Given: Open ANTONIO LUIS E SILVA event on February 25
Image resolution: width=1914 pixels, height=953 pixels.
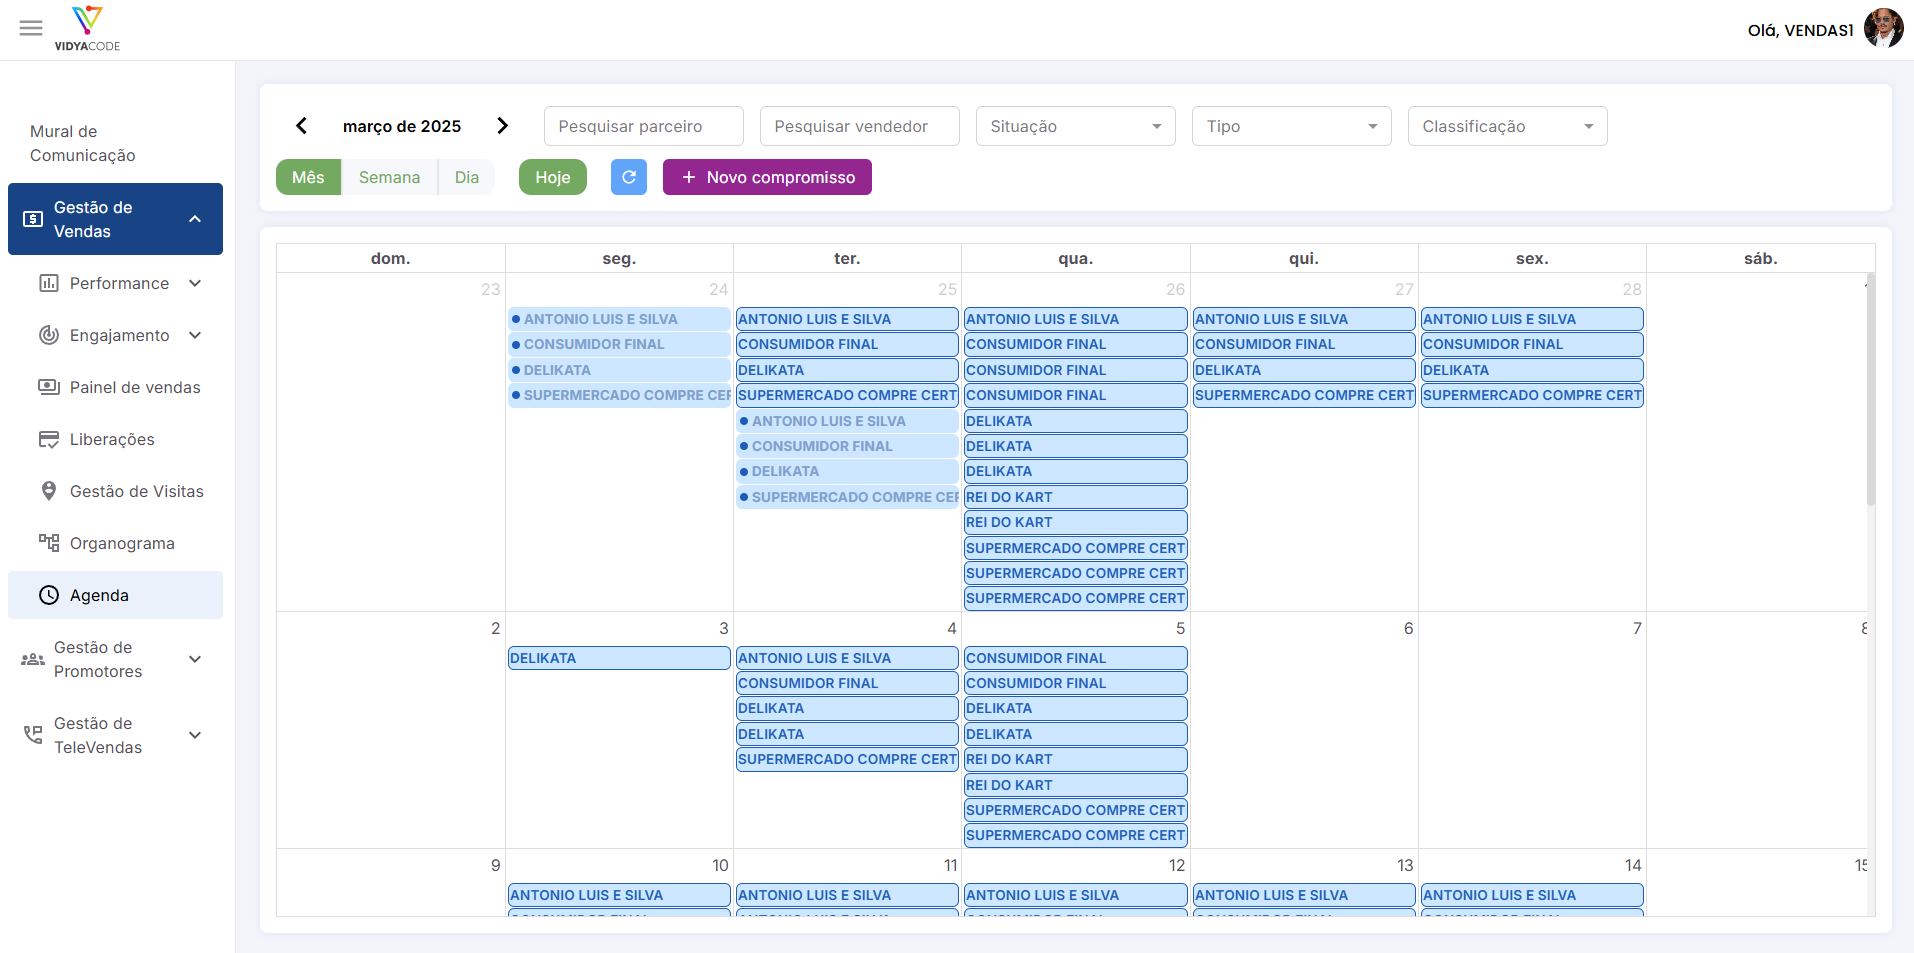Looking at the screenshot, I should click(x=847, y=319).
